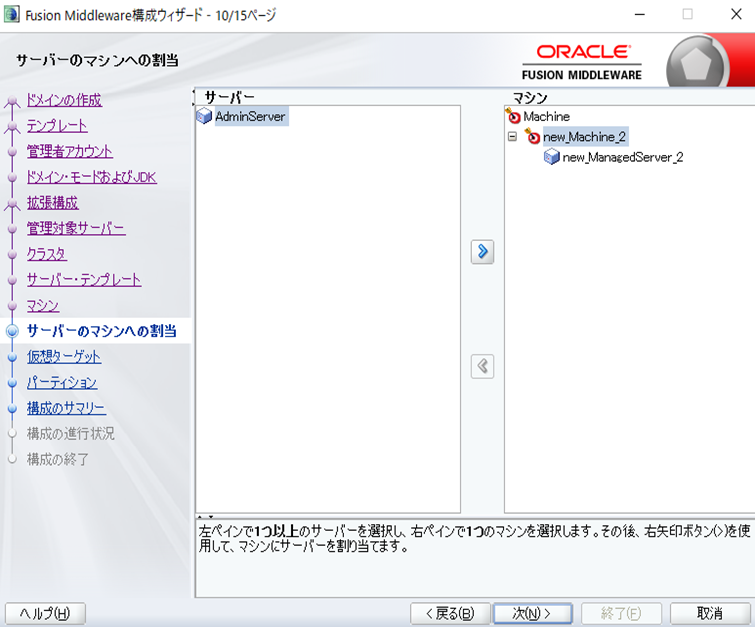Select AdminServer in the server list

[250, 117]
